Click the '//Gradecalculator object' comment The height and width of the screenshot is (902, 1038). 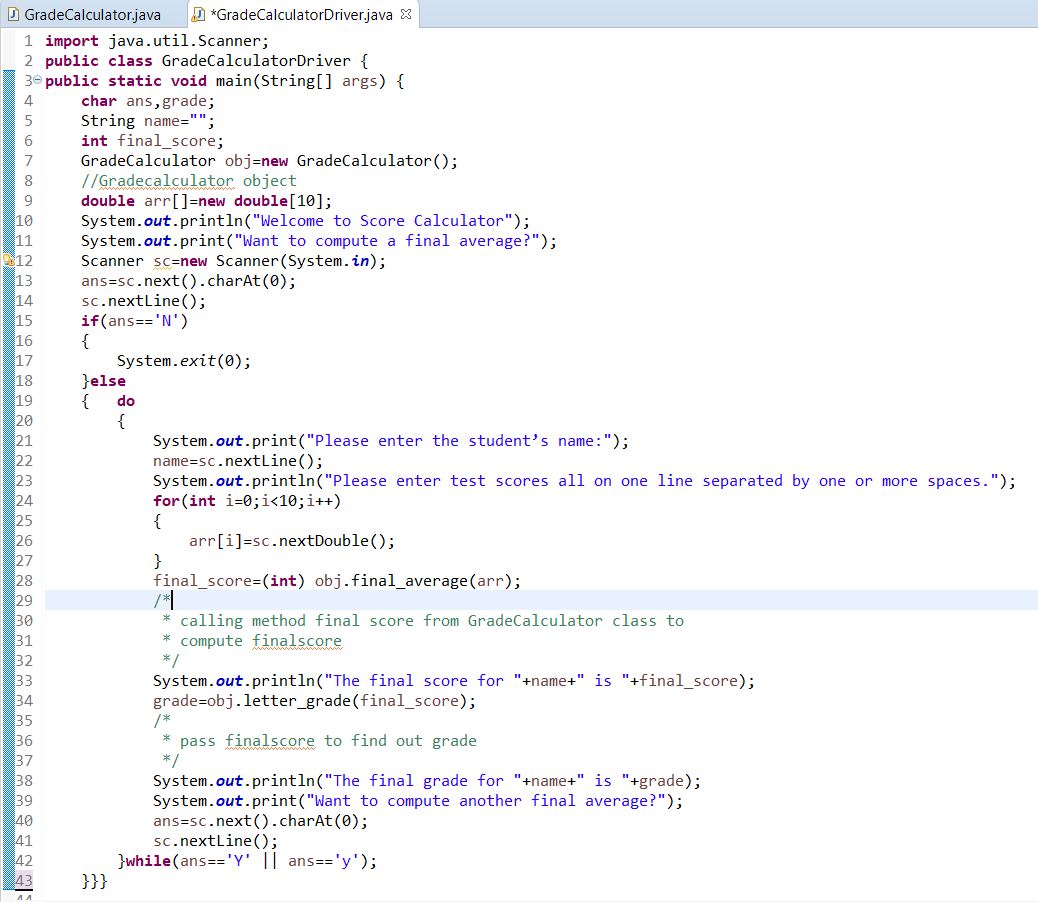pyautogui.click(x=189, y=181)
